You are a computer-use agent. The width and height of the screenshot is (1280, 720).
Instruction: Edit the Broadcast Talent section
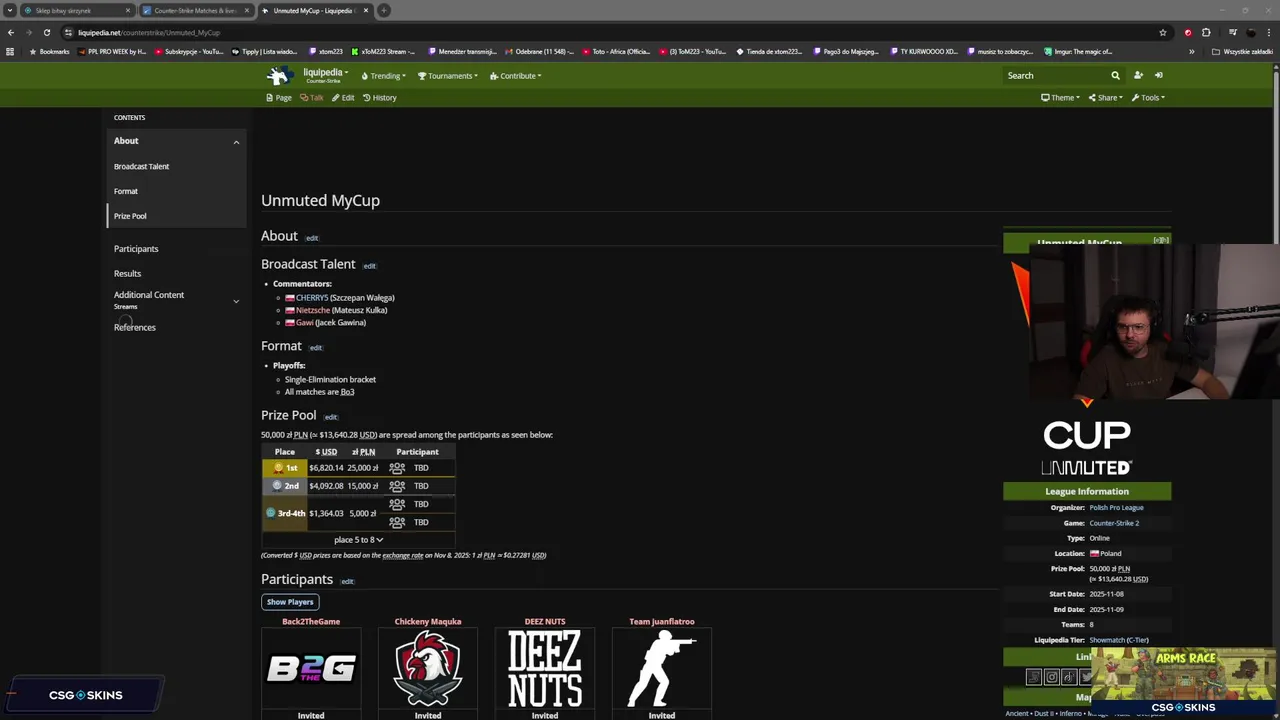[369, 266]
